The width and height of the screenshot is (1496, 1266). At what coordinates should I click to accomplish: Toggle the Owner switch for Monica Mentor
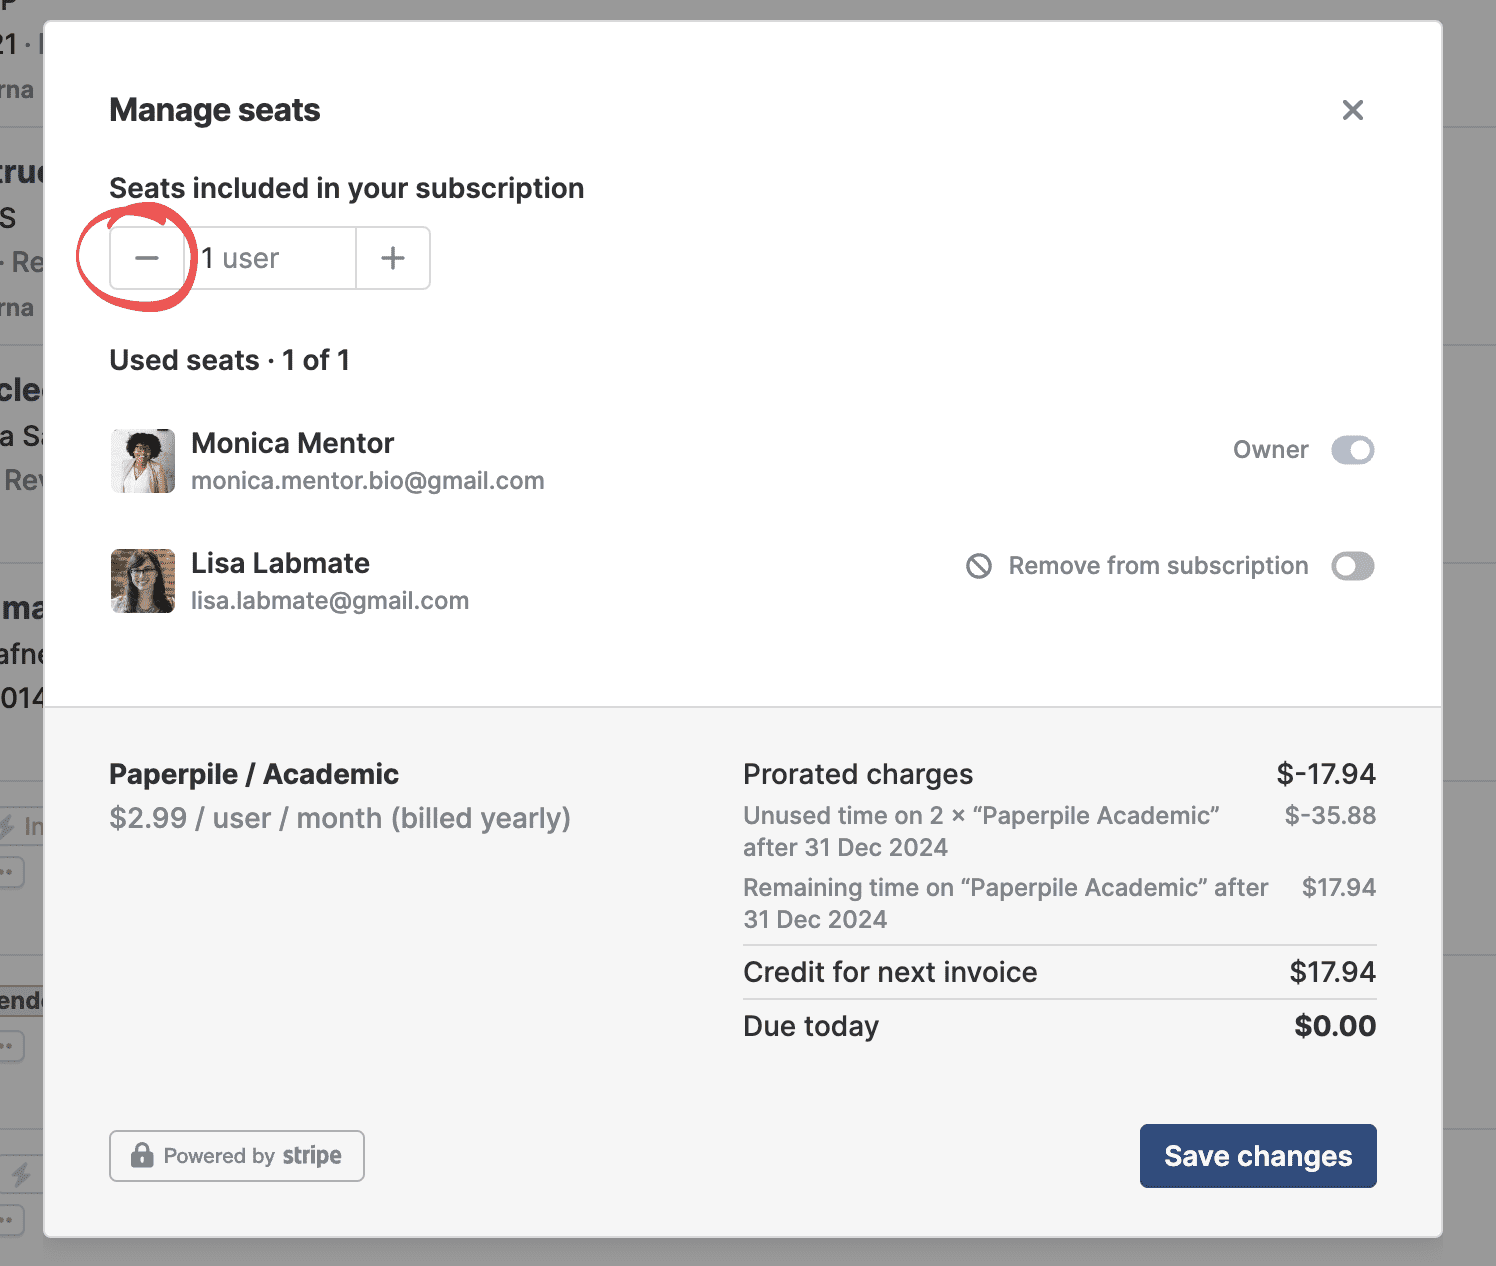click(x=1352, y=450)
